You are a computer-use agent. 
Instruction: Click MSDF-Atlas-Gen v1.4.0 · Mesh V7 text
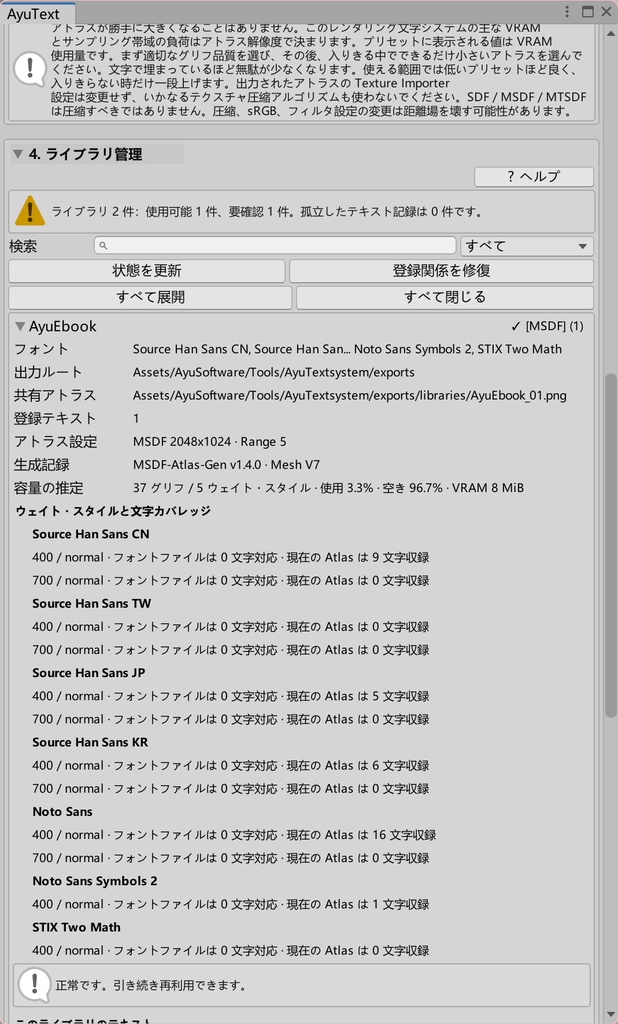[x=226, y=465]
